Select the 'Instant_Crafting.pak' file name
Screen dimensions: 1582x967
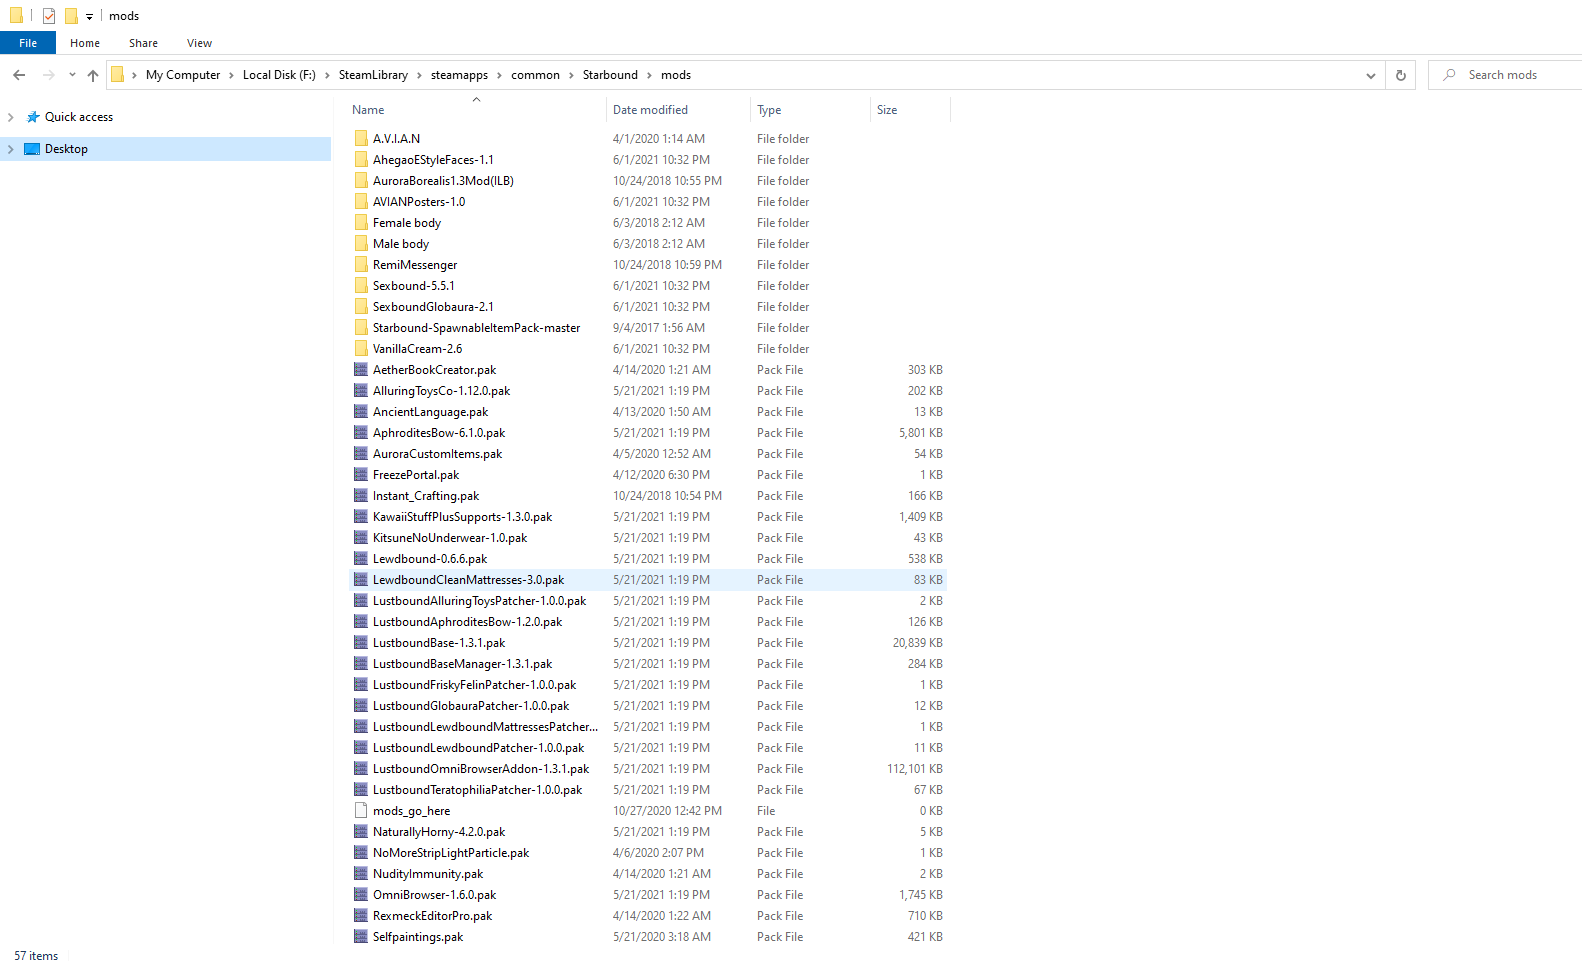426,496
